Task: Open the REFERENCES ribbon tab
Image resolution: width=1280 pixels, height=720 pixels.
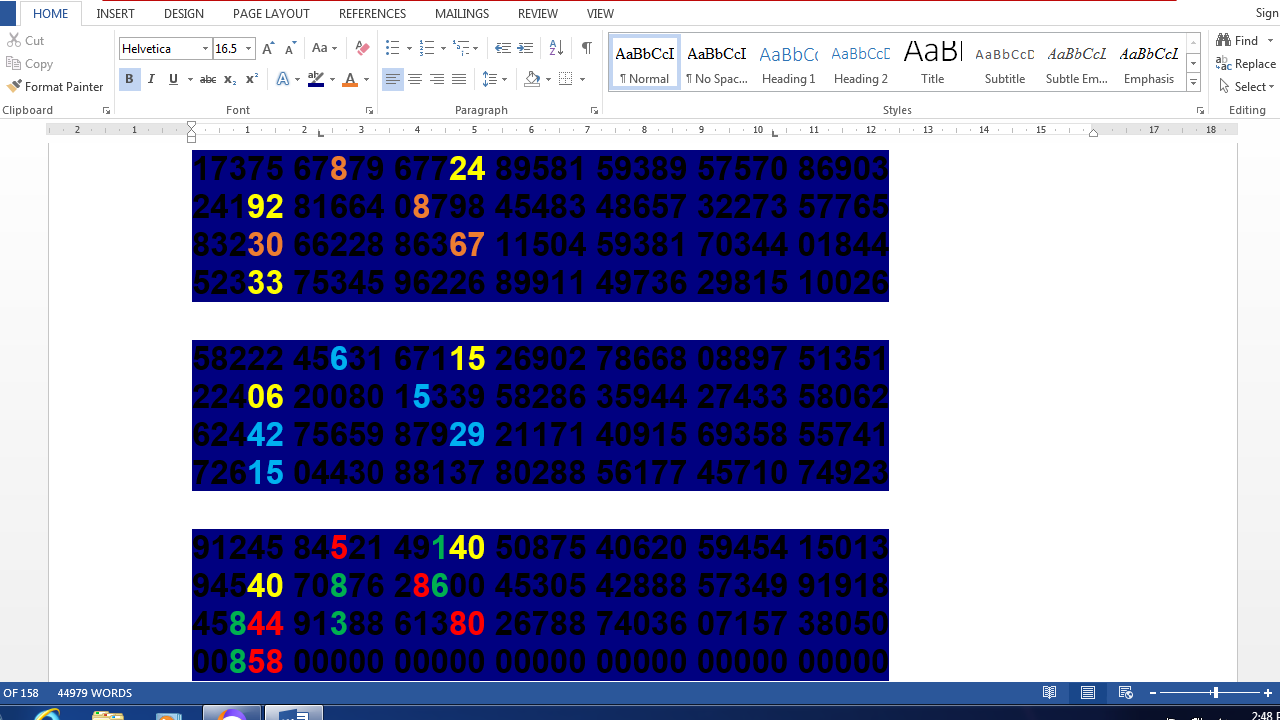Action: click(x=372, y=14)
